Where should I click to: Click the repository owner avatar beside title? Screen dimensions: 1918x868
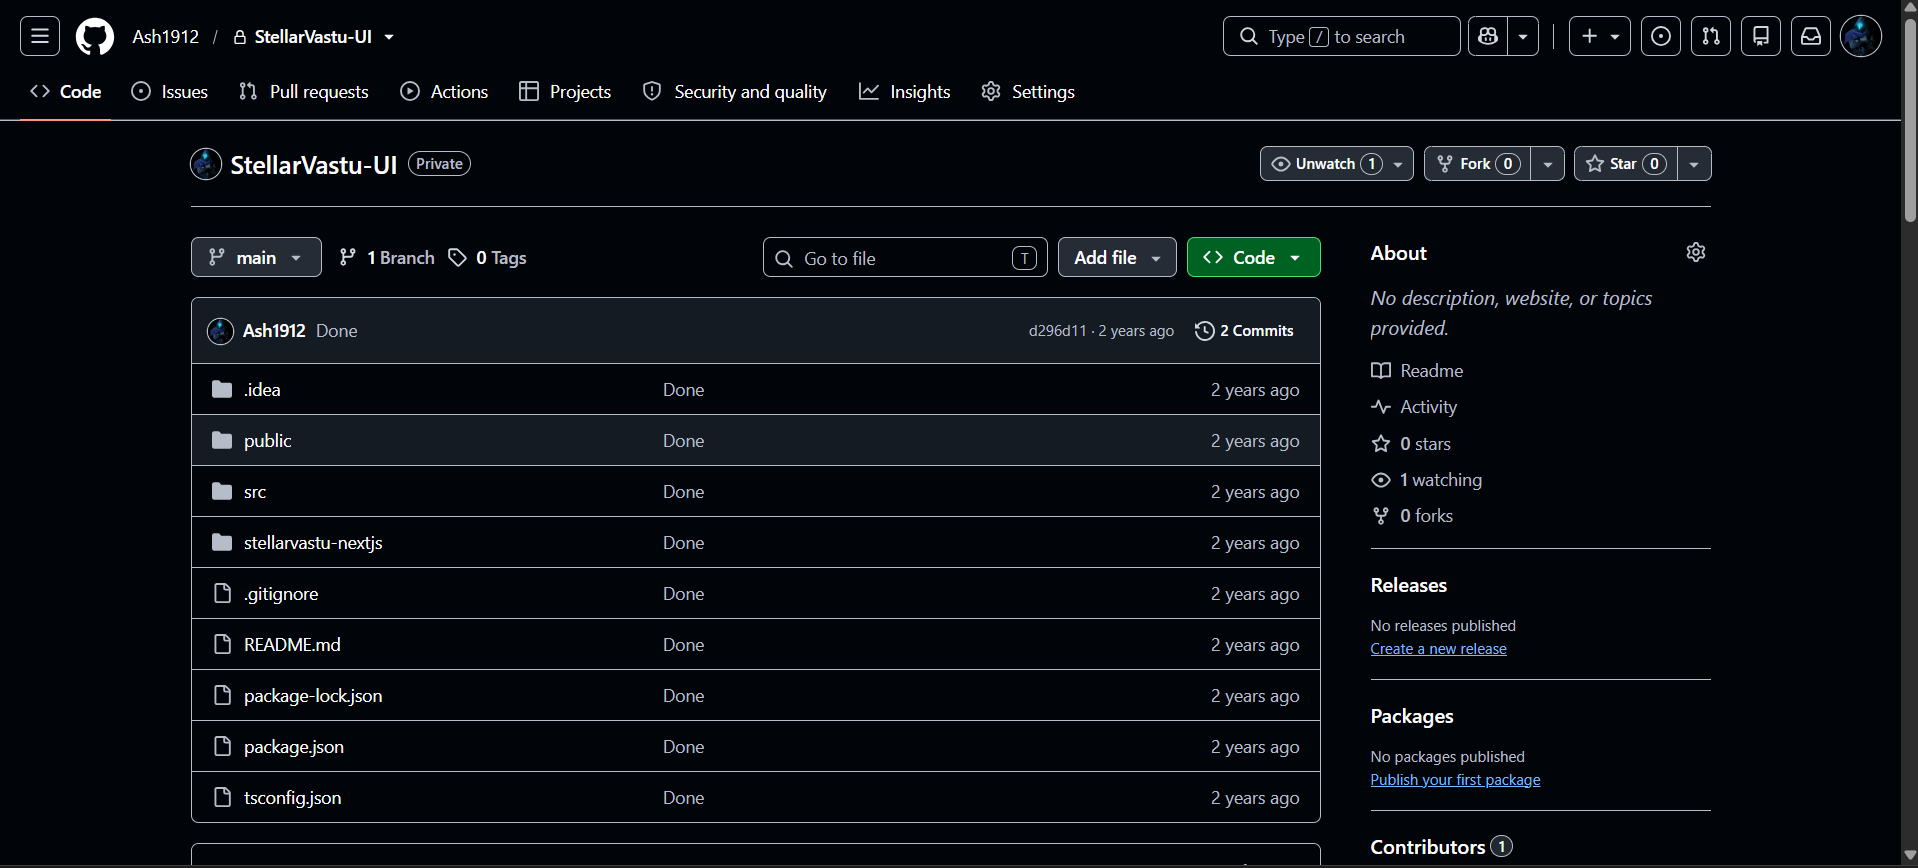[206, 164]
